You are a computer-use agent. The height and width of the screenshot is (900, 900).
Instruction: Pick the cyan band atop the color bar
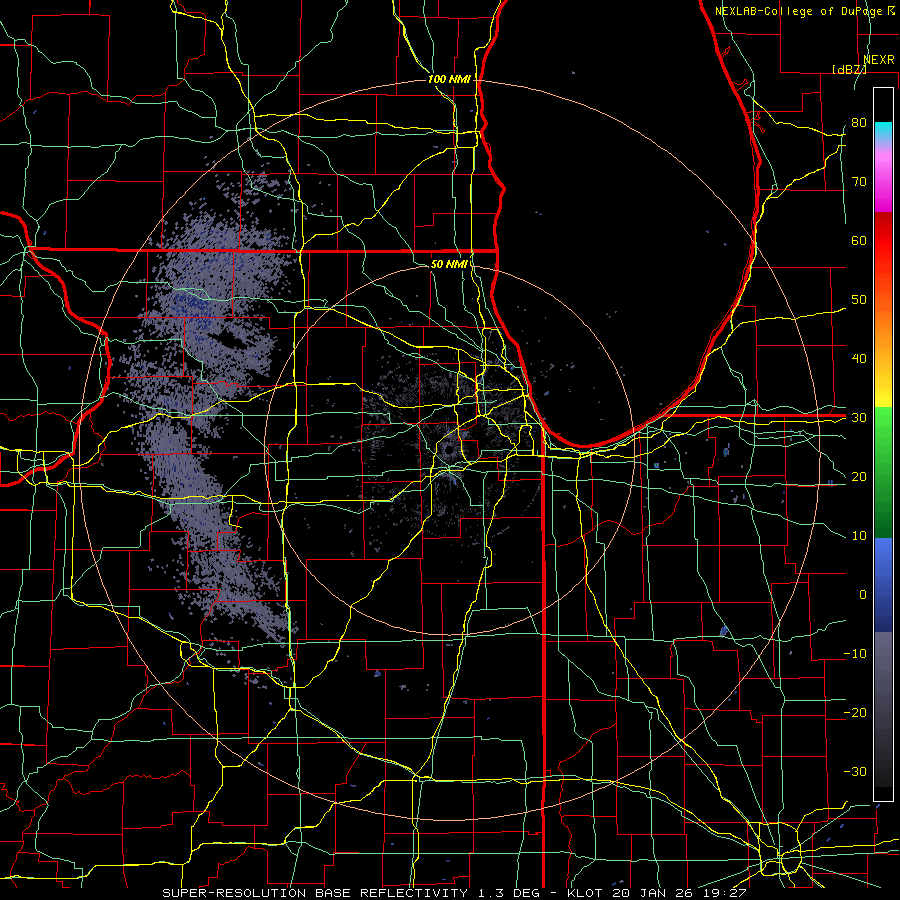click(883, 131)
